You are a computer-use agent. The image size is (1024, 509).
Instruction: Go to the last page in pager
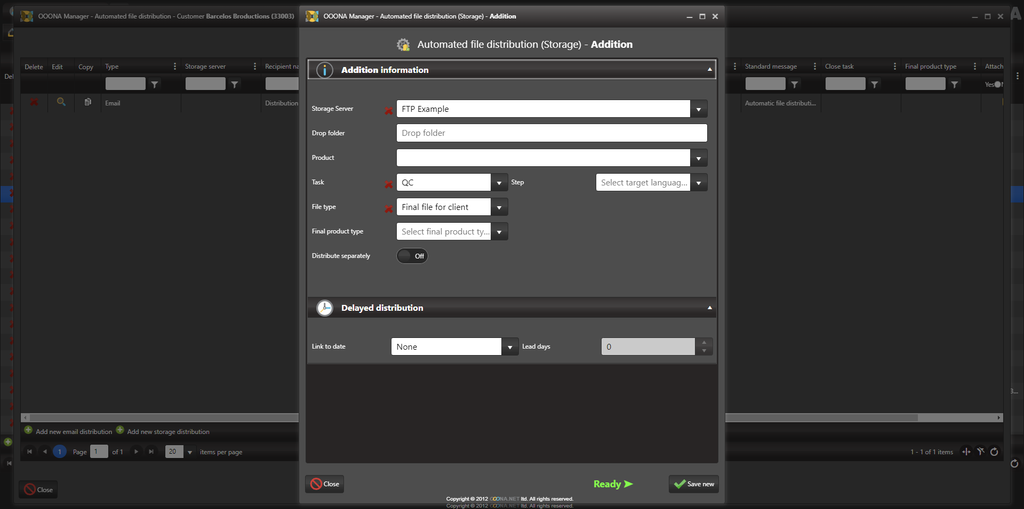click(x=151, y=452)
